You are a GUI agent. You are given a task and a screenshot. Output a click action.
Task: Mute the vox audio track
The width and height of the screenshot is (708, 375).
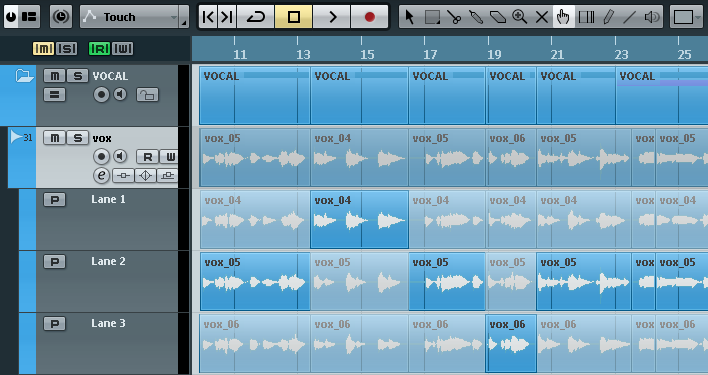click(55, 138)
